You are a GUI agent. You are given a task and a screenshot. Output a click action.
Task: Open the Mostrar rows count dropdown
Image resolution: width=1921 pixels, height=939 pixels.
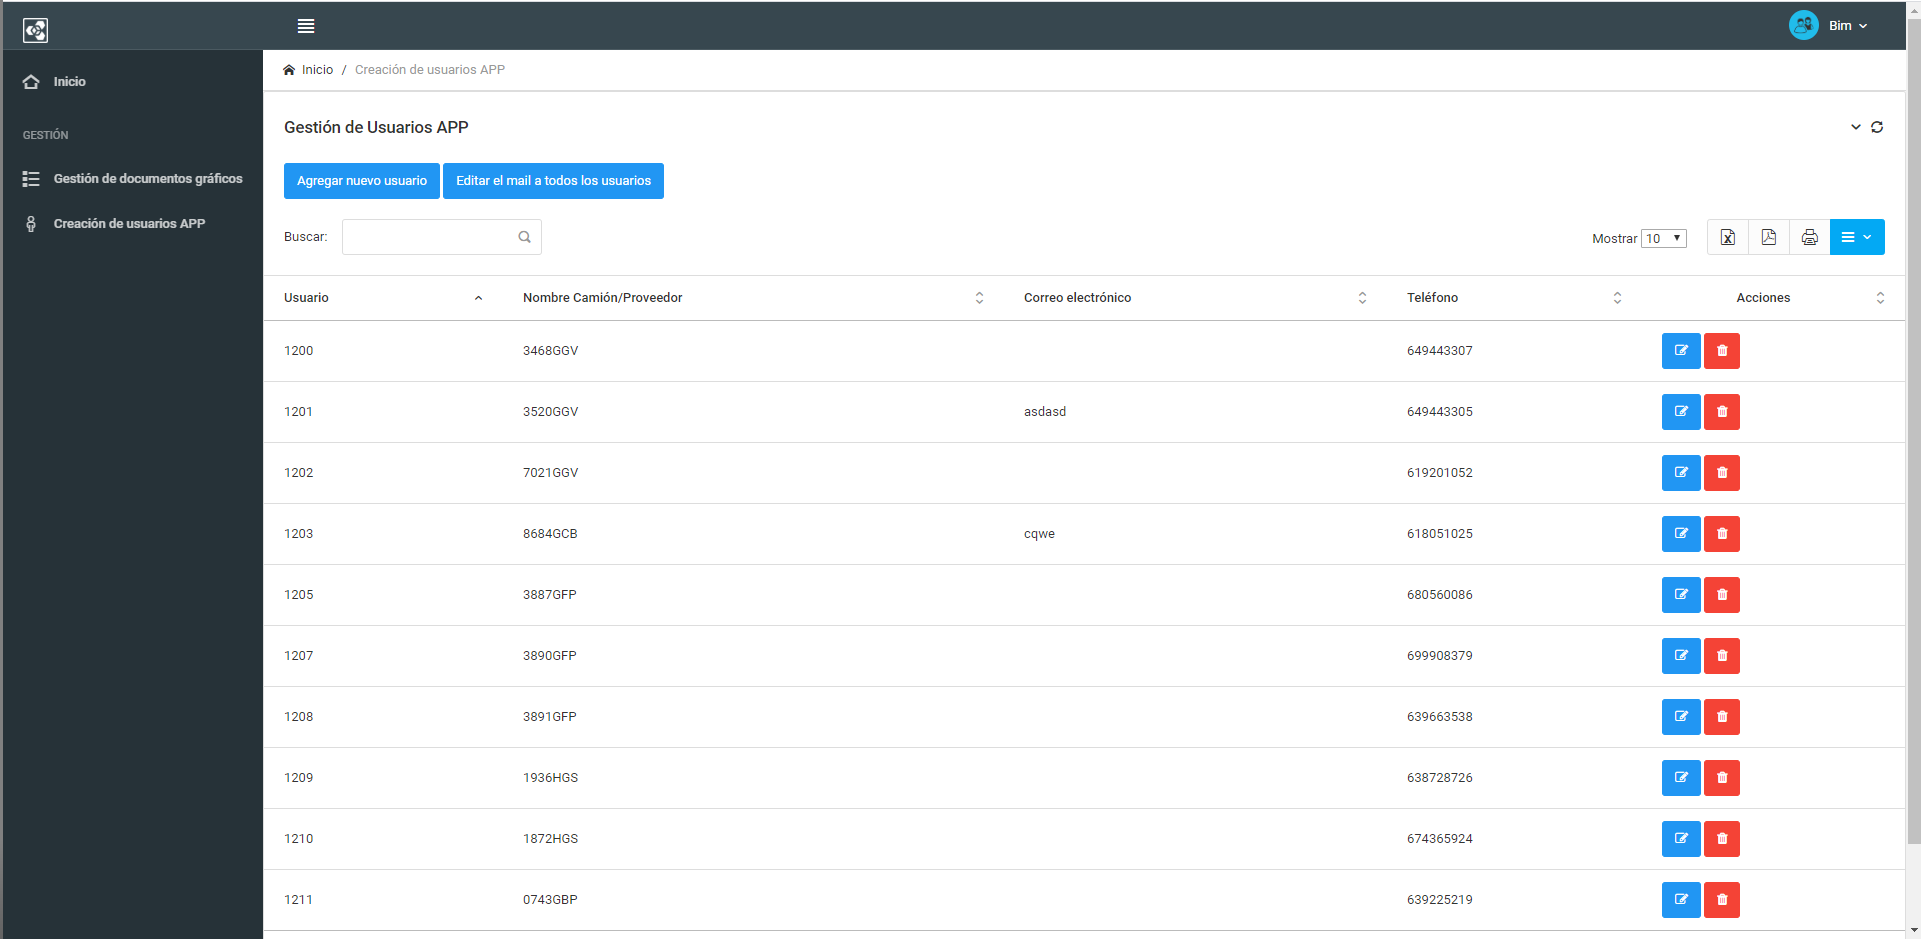pos(1663,238)
